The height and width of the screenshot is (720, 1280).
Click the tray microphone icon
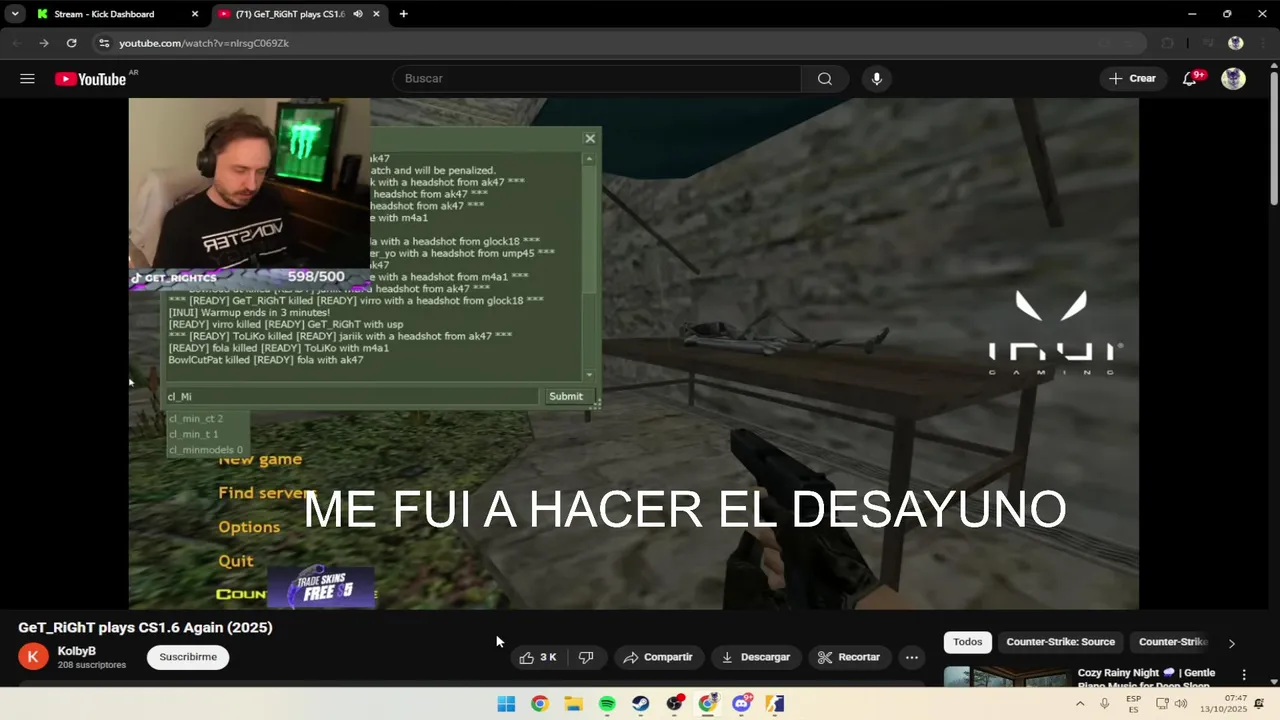point(1105,704)
